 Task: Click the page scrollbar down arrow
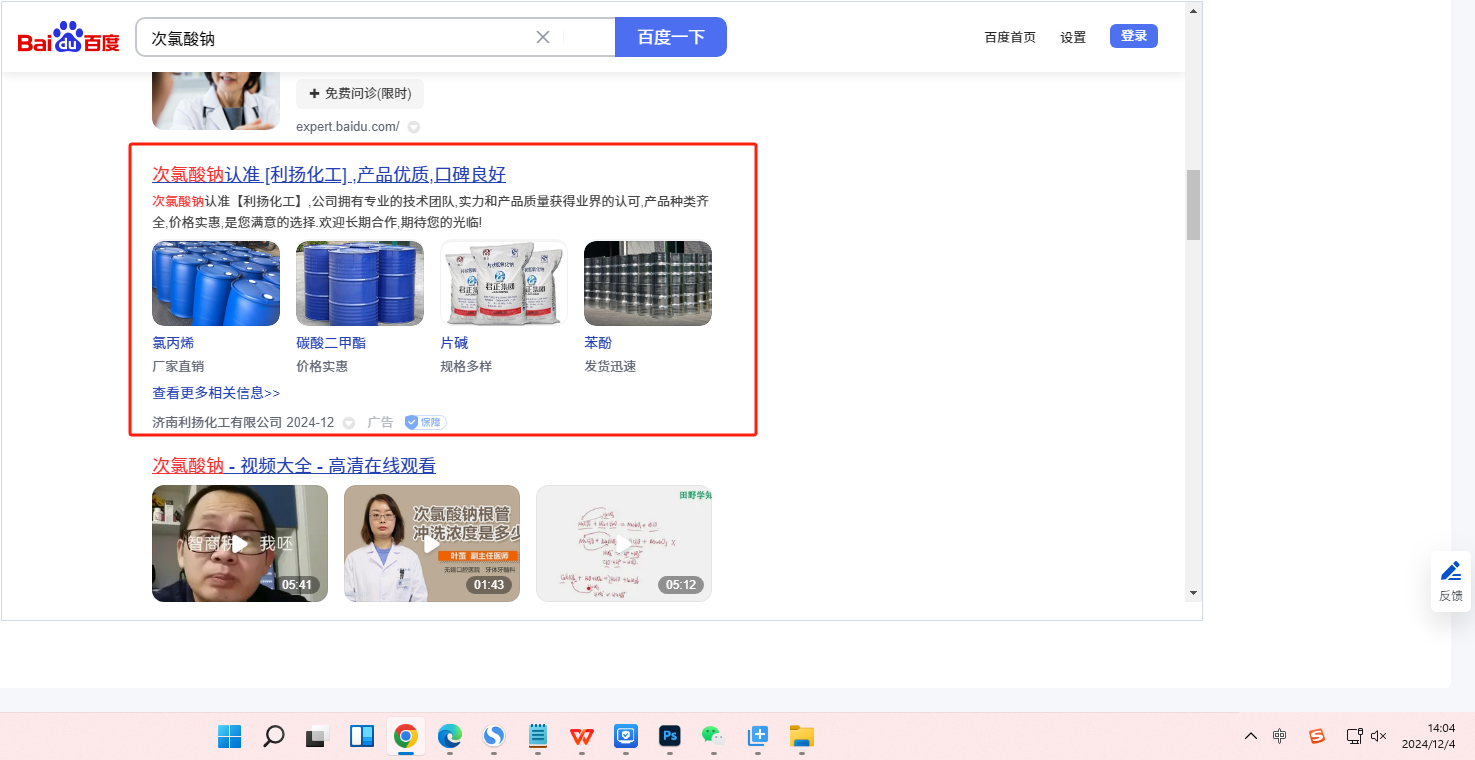[1193, 593]
